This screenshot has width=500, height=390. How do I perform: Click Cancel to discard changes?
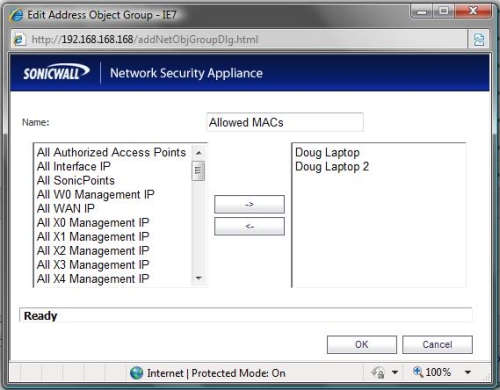pyautogui.click(x=437, y=344)
